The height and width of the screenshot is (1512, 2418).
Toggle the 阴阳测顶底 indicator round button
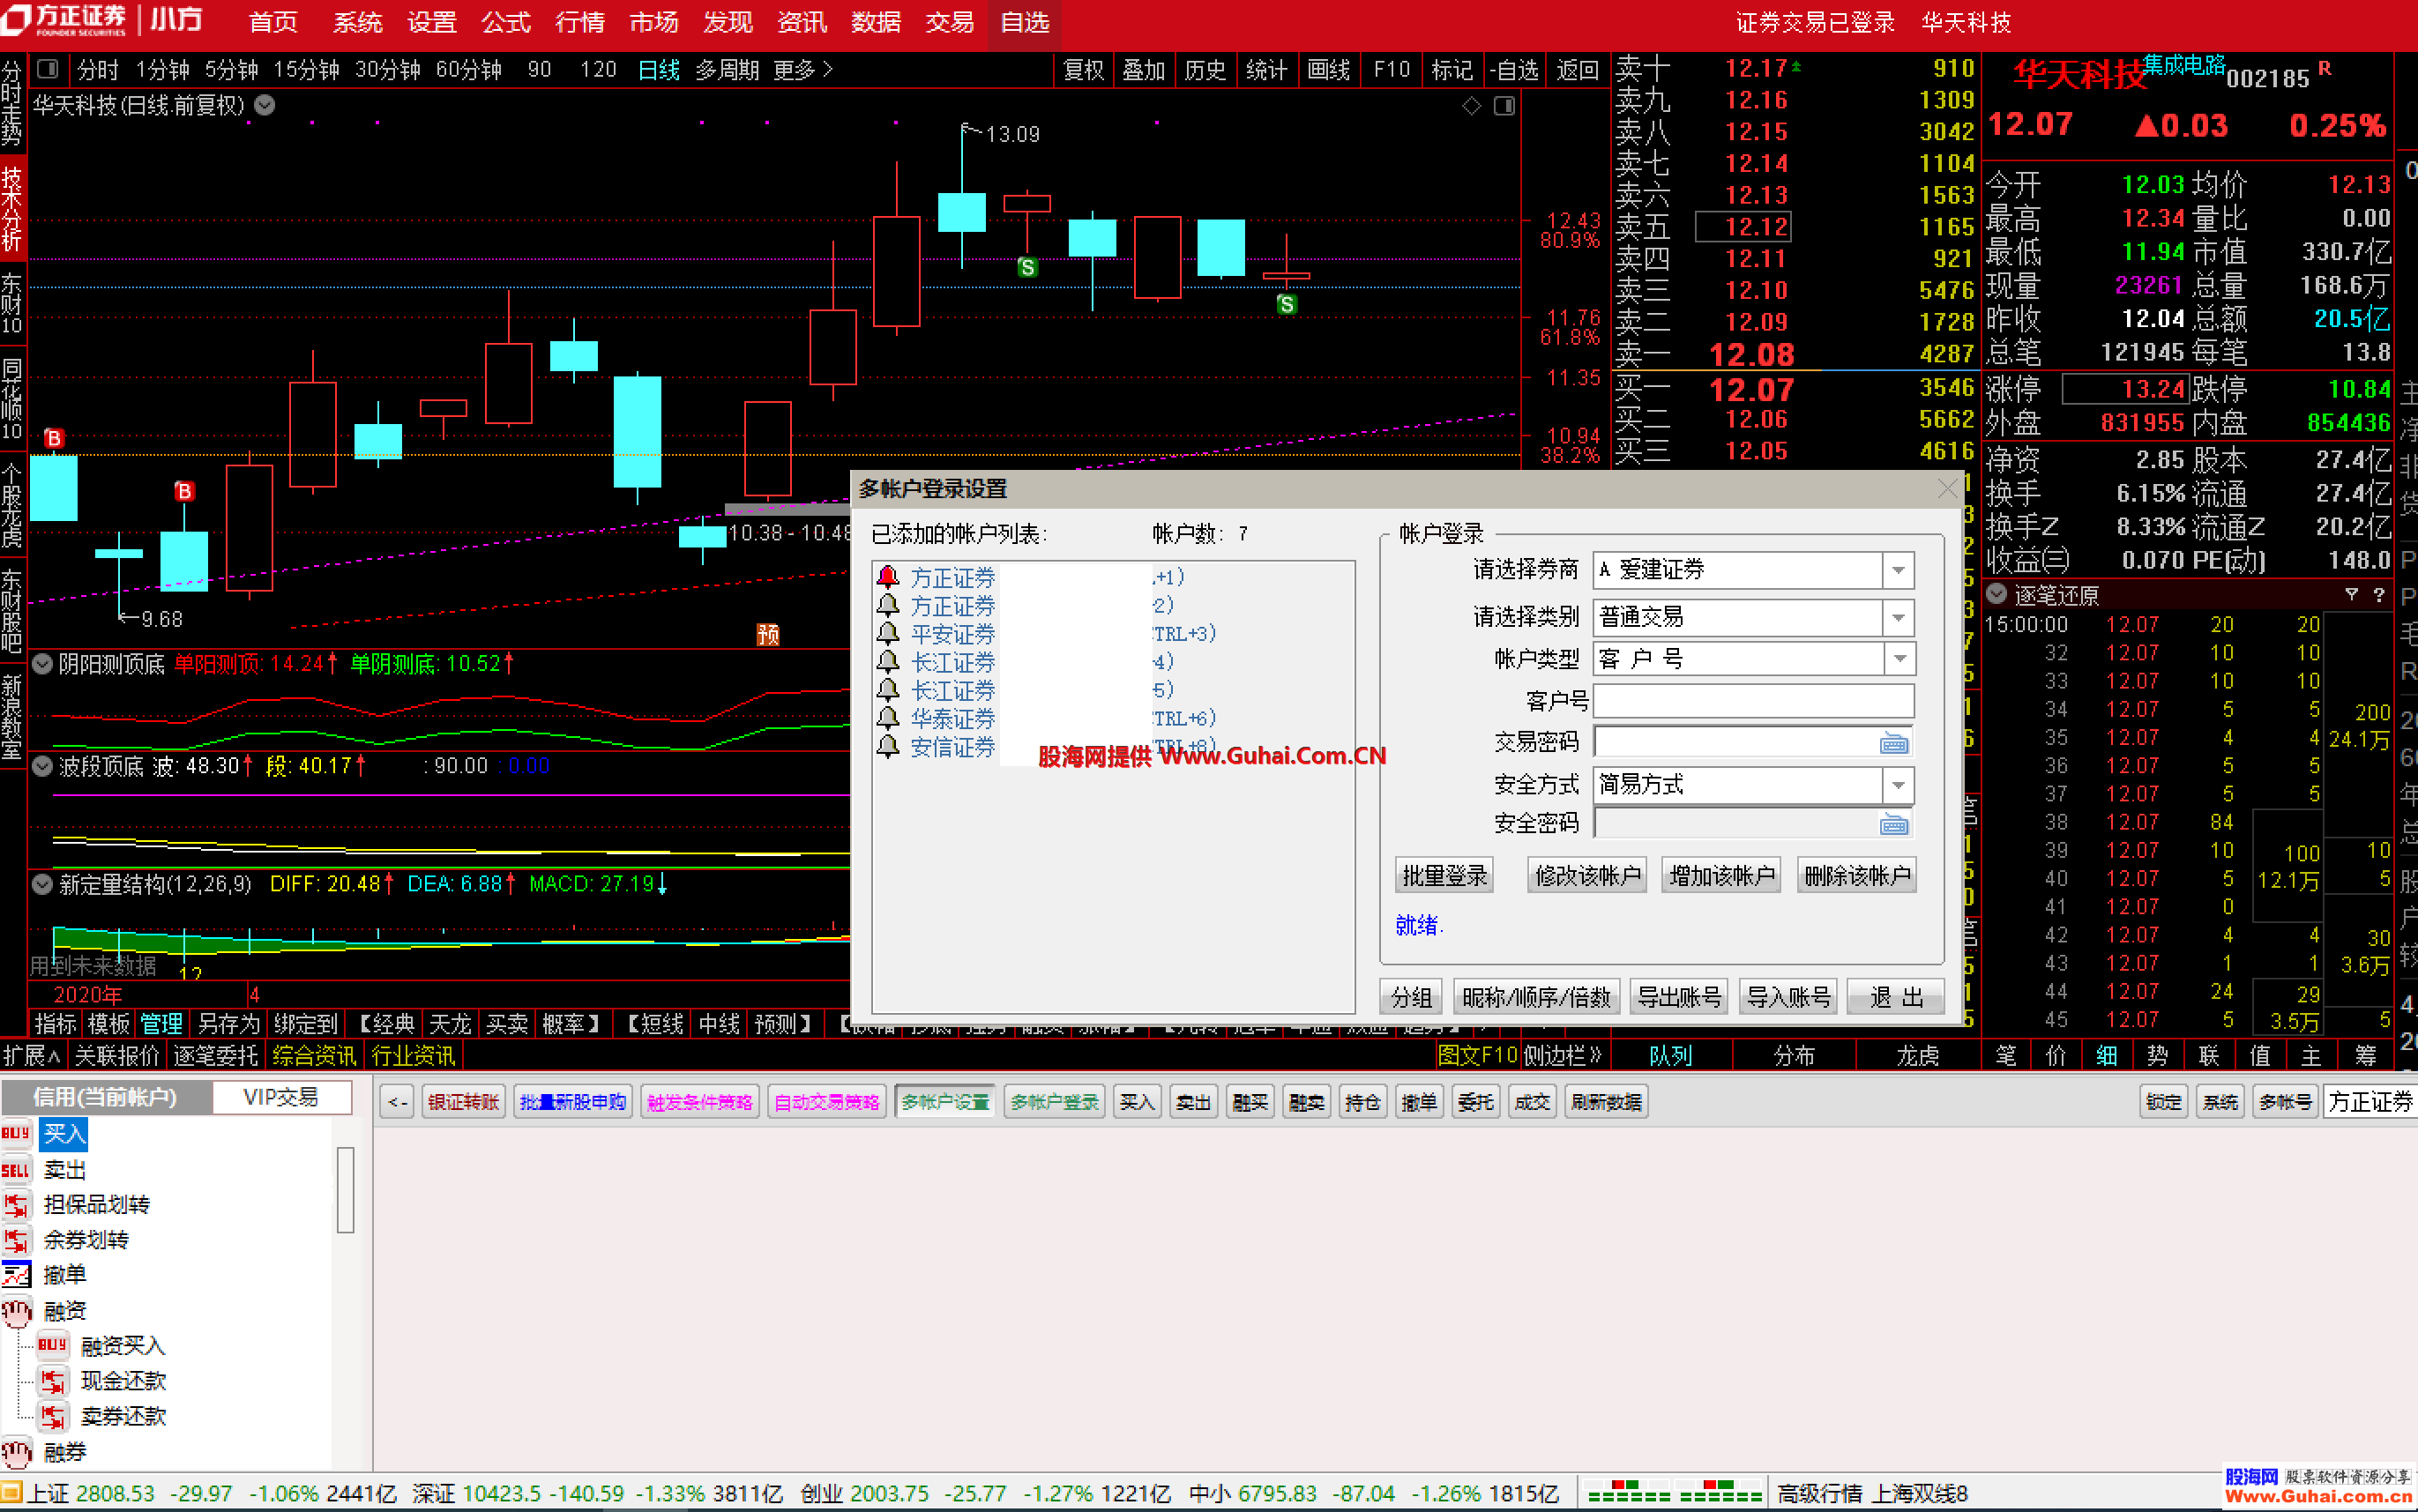(x=42, y=664)
